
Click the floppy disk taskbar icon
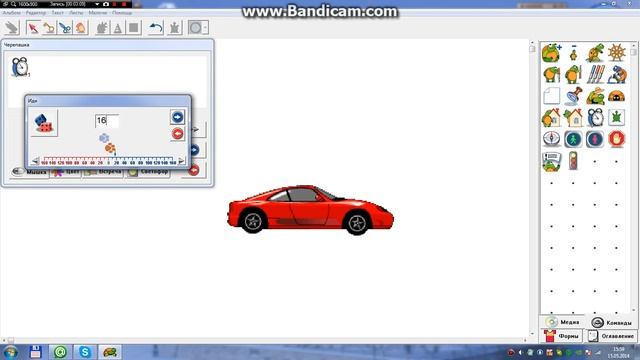point(35,352)
